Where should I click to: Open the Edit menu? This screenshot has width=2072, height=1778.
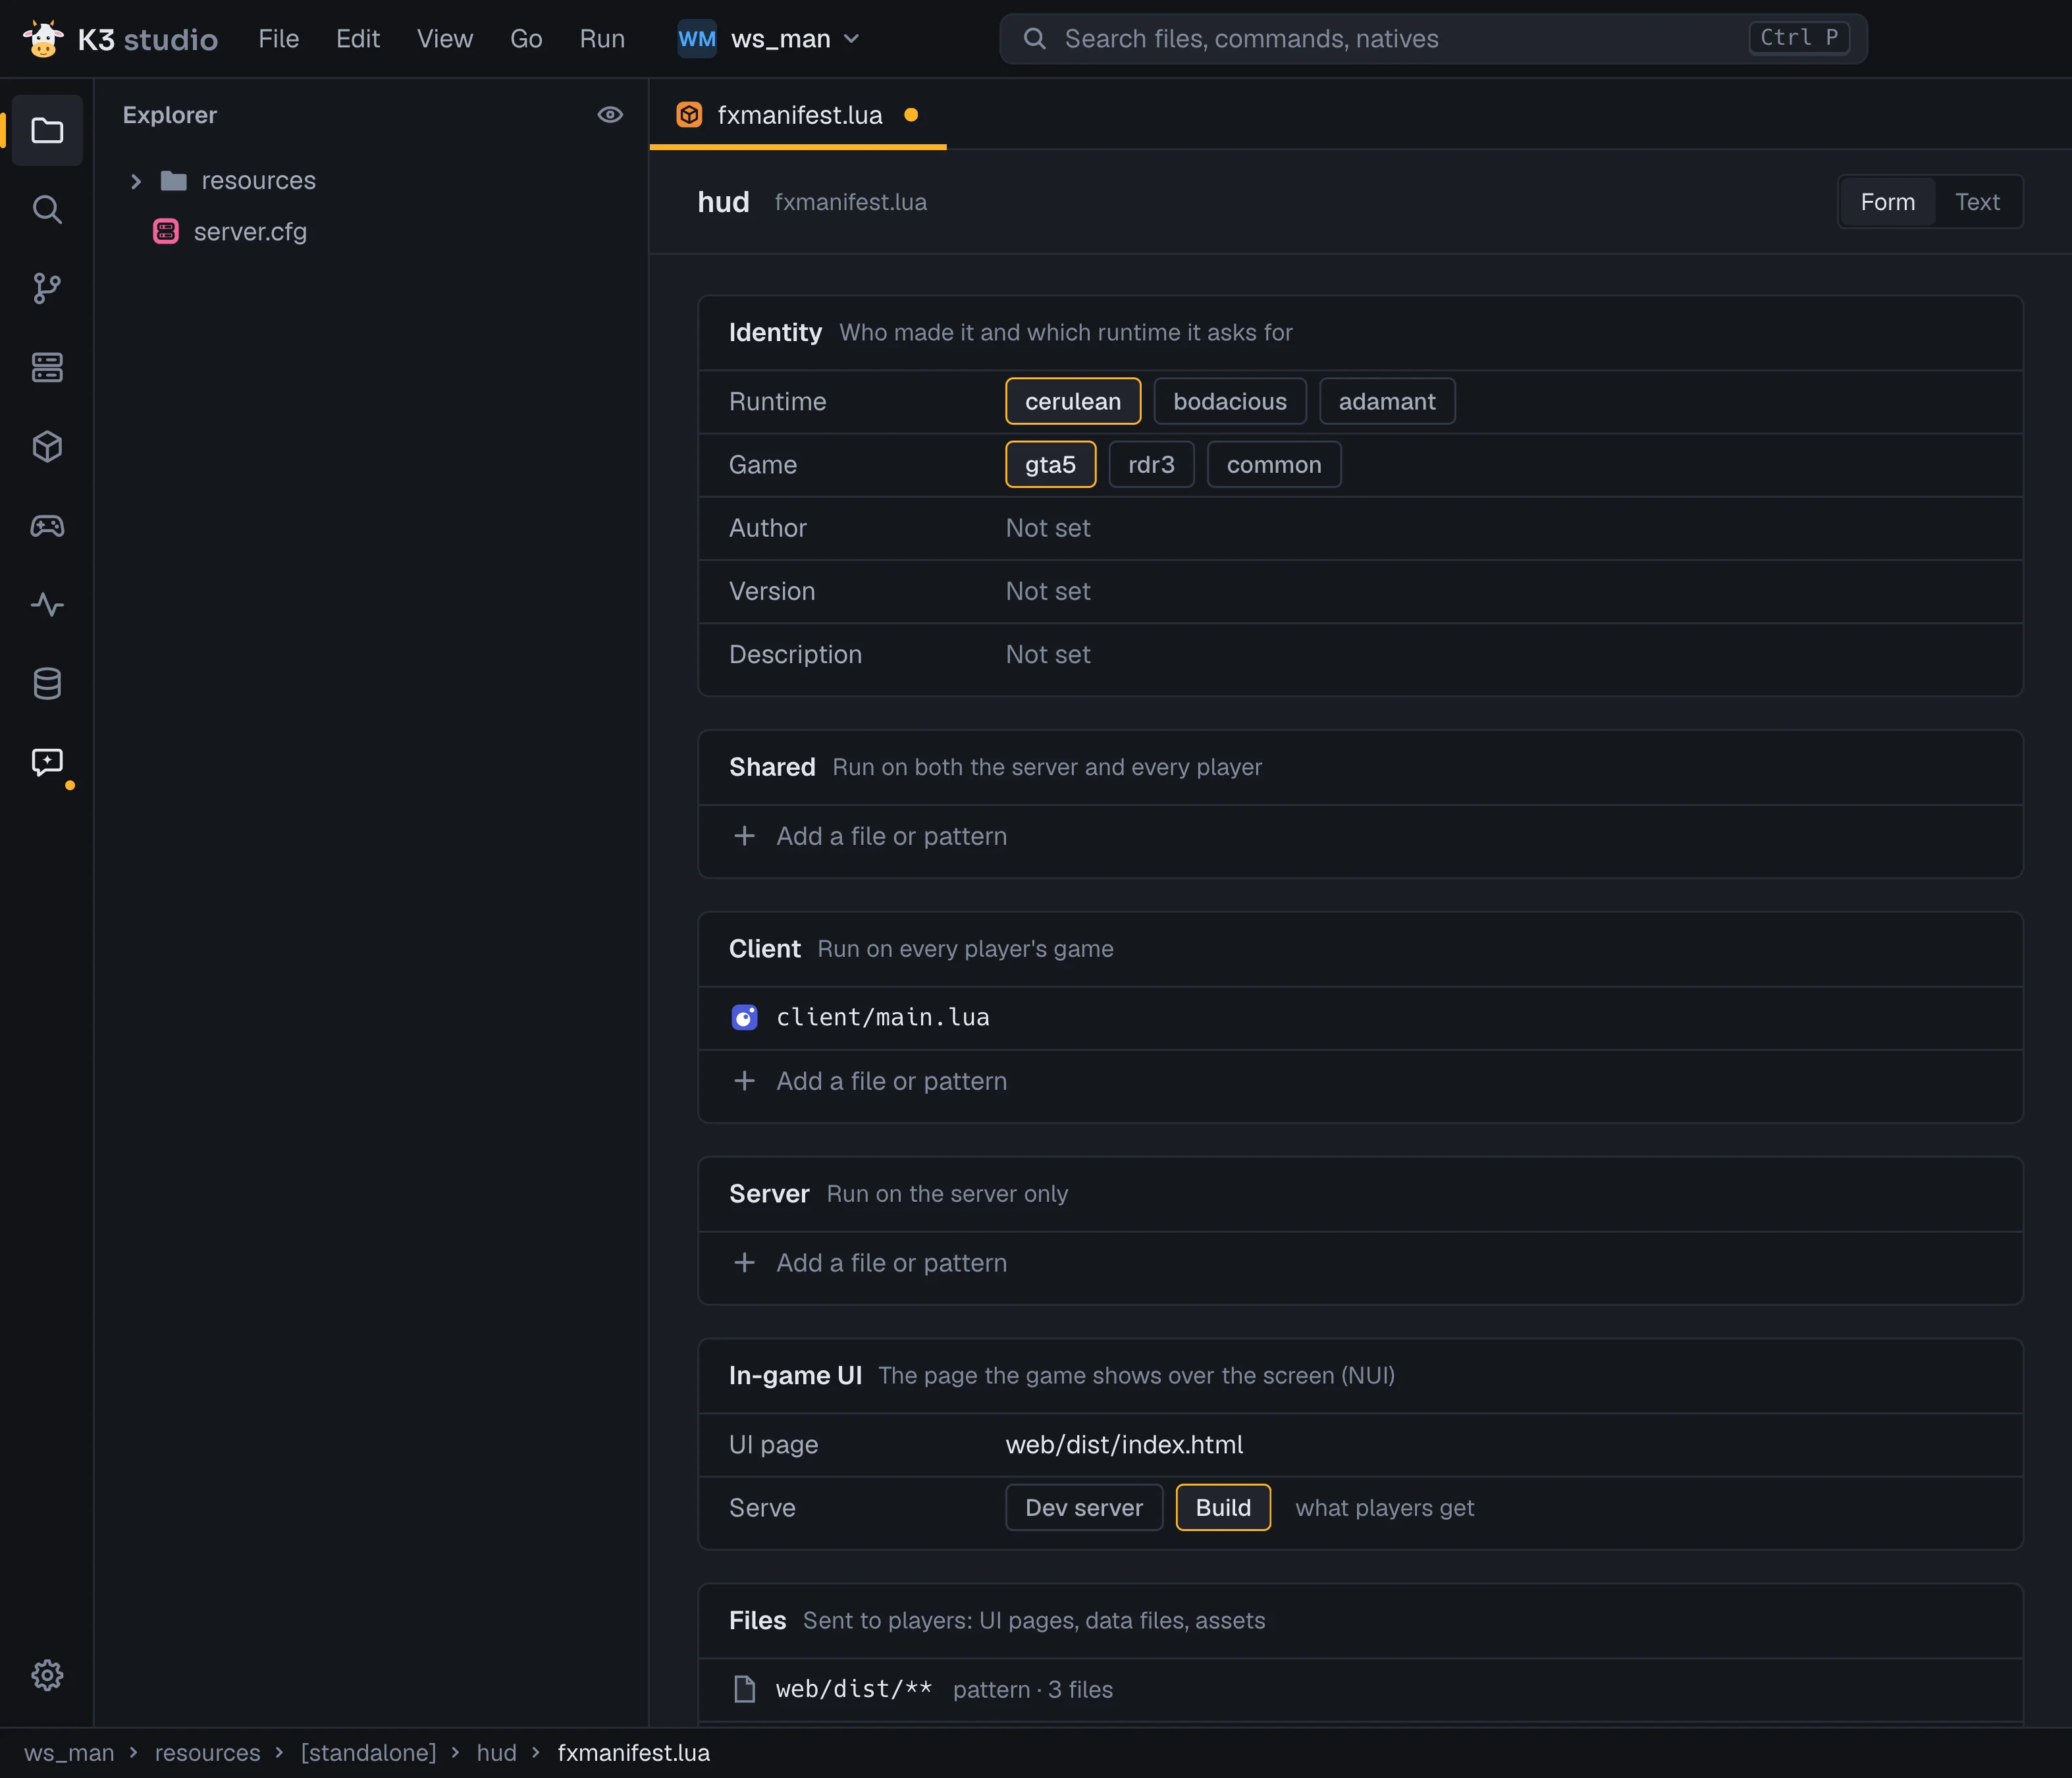(358, 39)
